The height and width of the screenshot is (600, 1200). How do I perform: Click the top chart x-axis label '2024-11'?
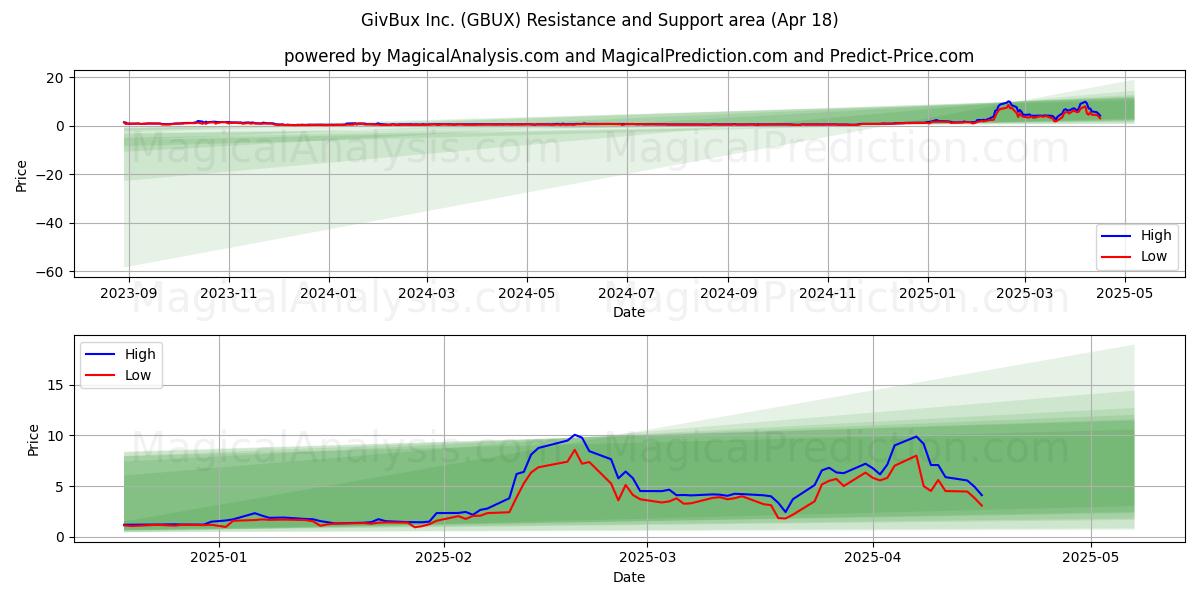pyautogui.click(x=828, y=293)
